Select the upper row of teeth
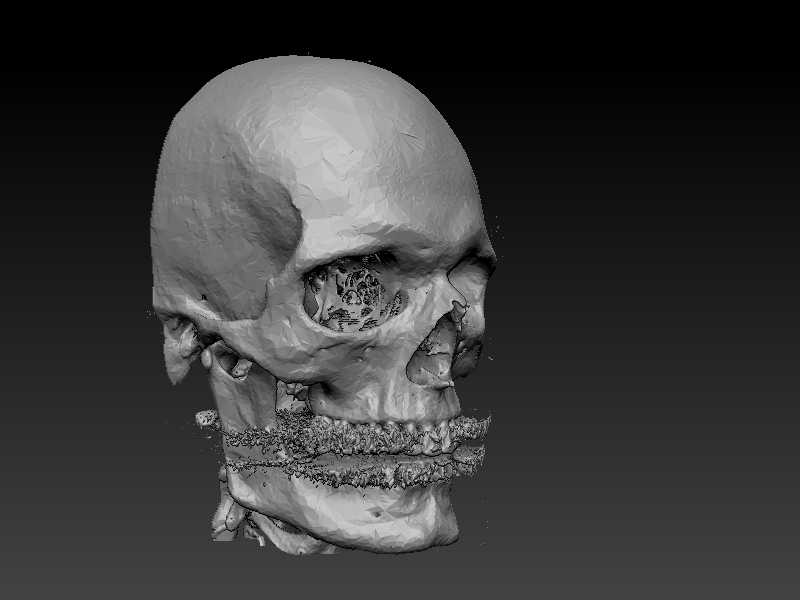Image resolution: width=800 pixels, height=600 pixels. pos(380,435)
